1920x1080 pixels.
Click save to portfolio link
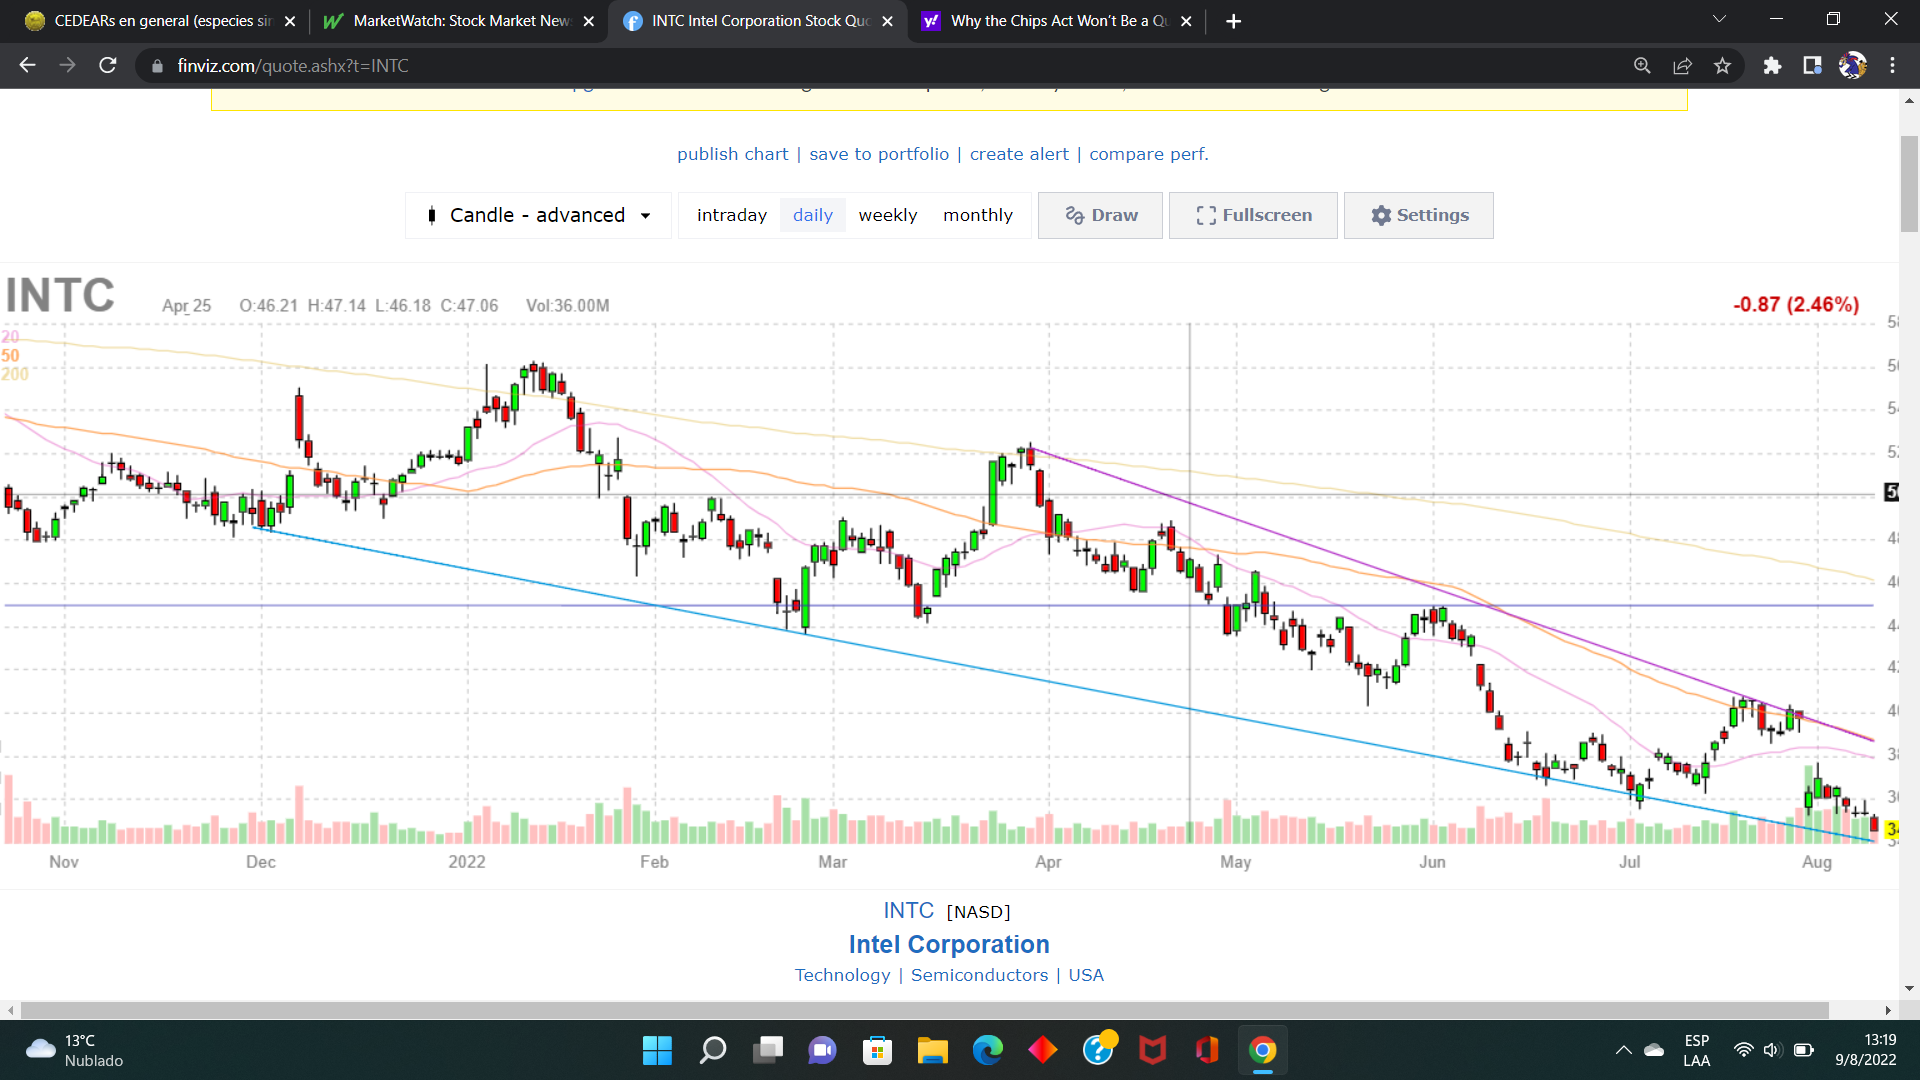878,154
